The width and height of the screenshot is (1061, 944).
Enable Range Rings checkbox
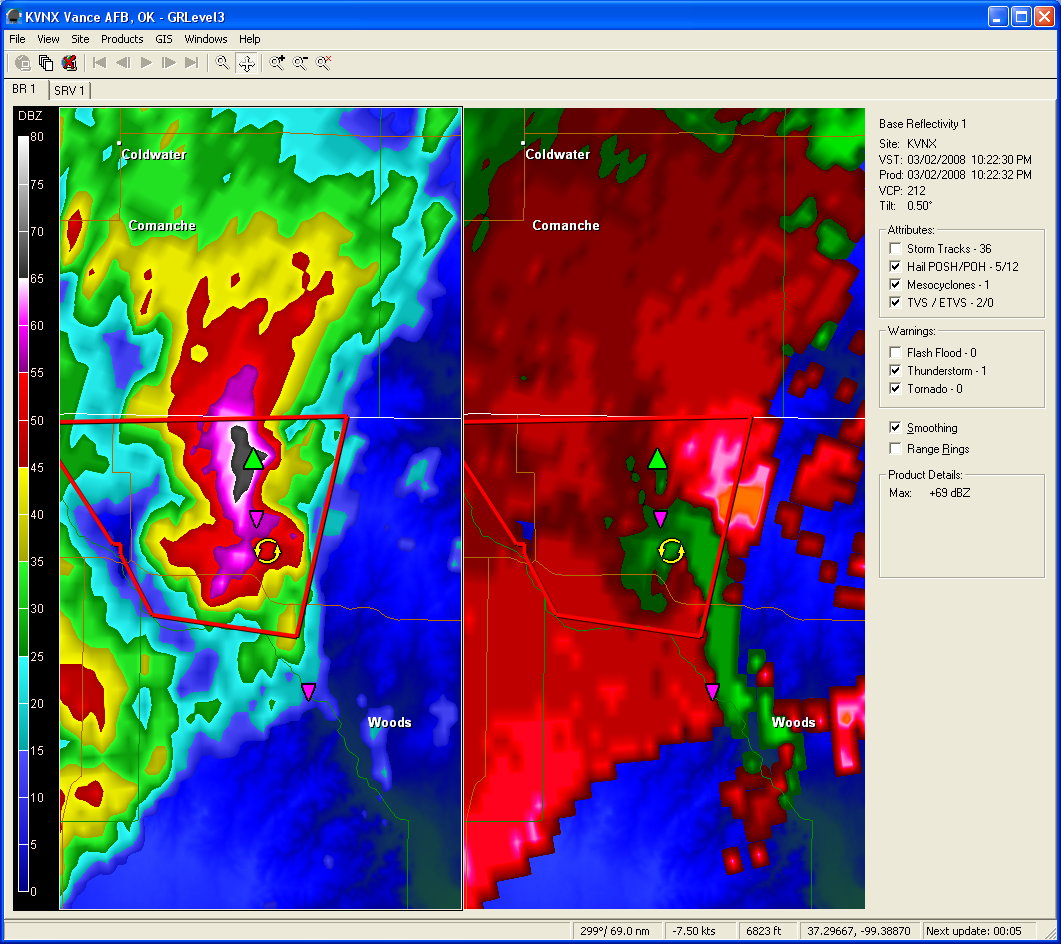click(895, 449)
